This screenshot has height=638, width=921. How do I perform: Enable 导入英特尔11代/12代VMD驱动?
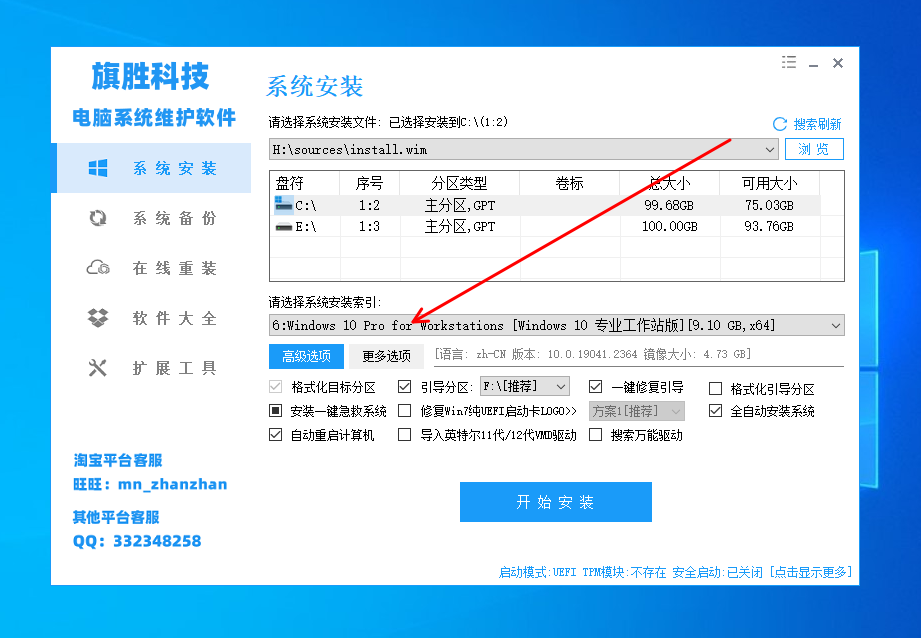tap(404, 434)
